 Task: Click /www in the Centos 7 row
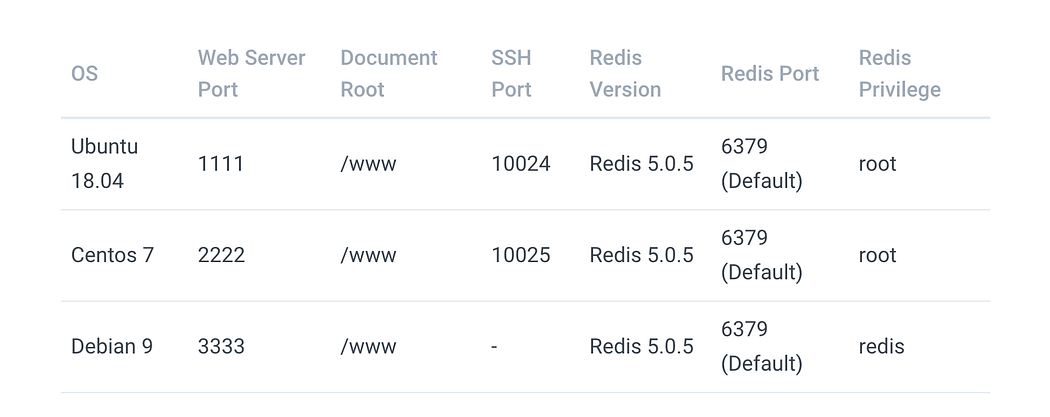click(368, 255)
